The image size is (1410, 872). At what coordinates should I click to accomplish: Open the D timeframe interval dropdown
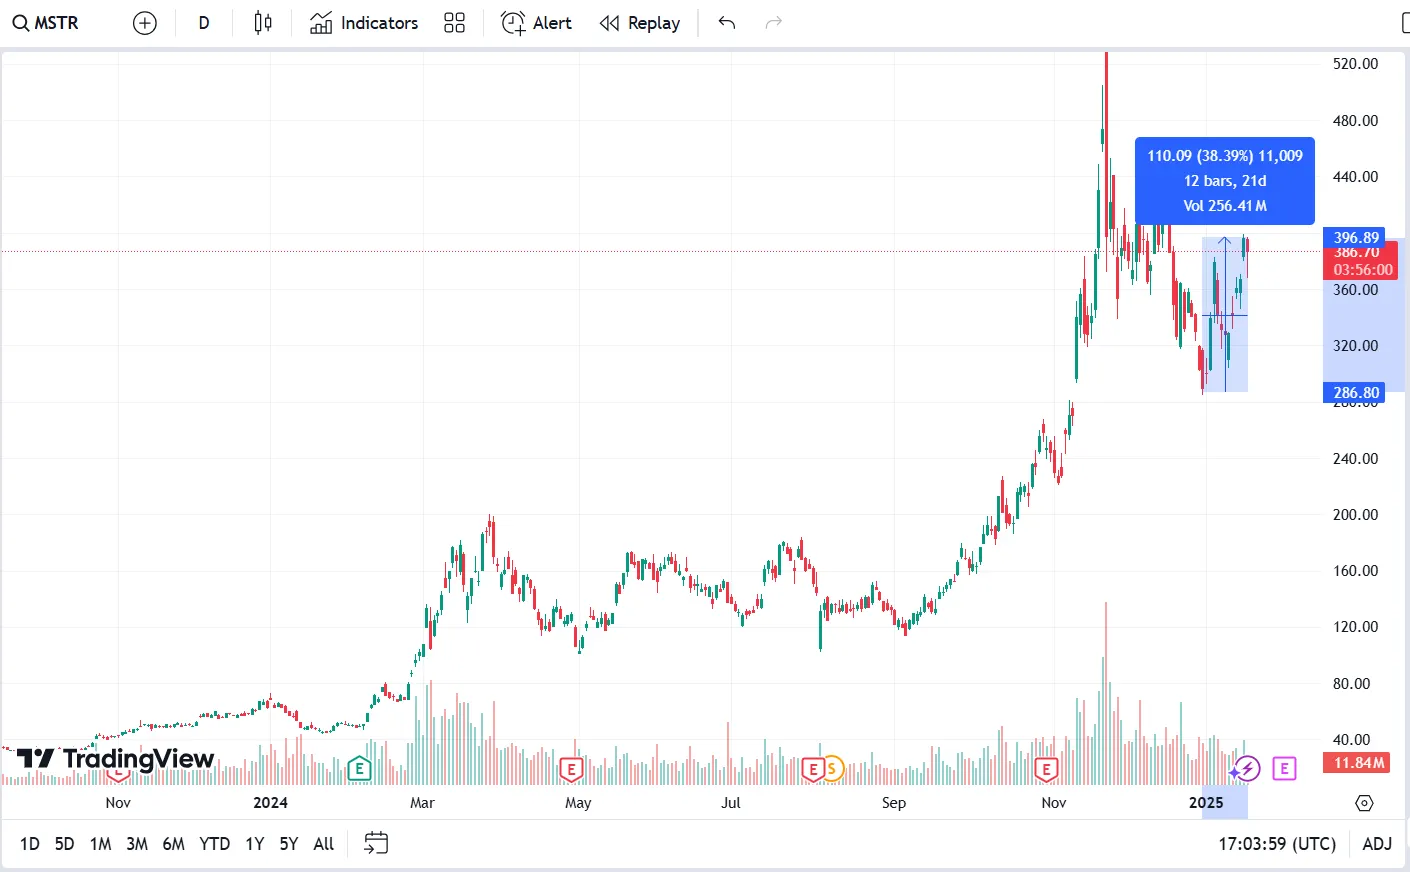204,23
